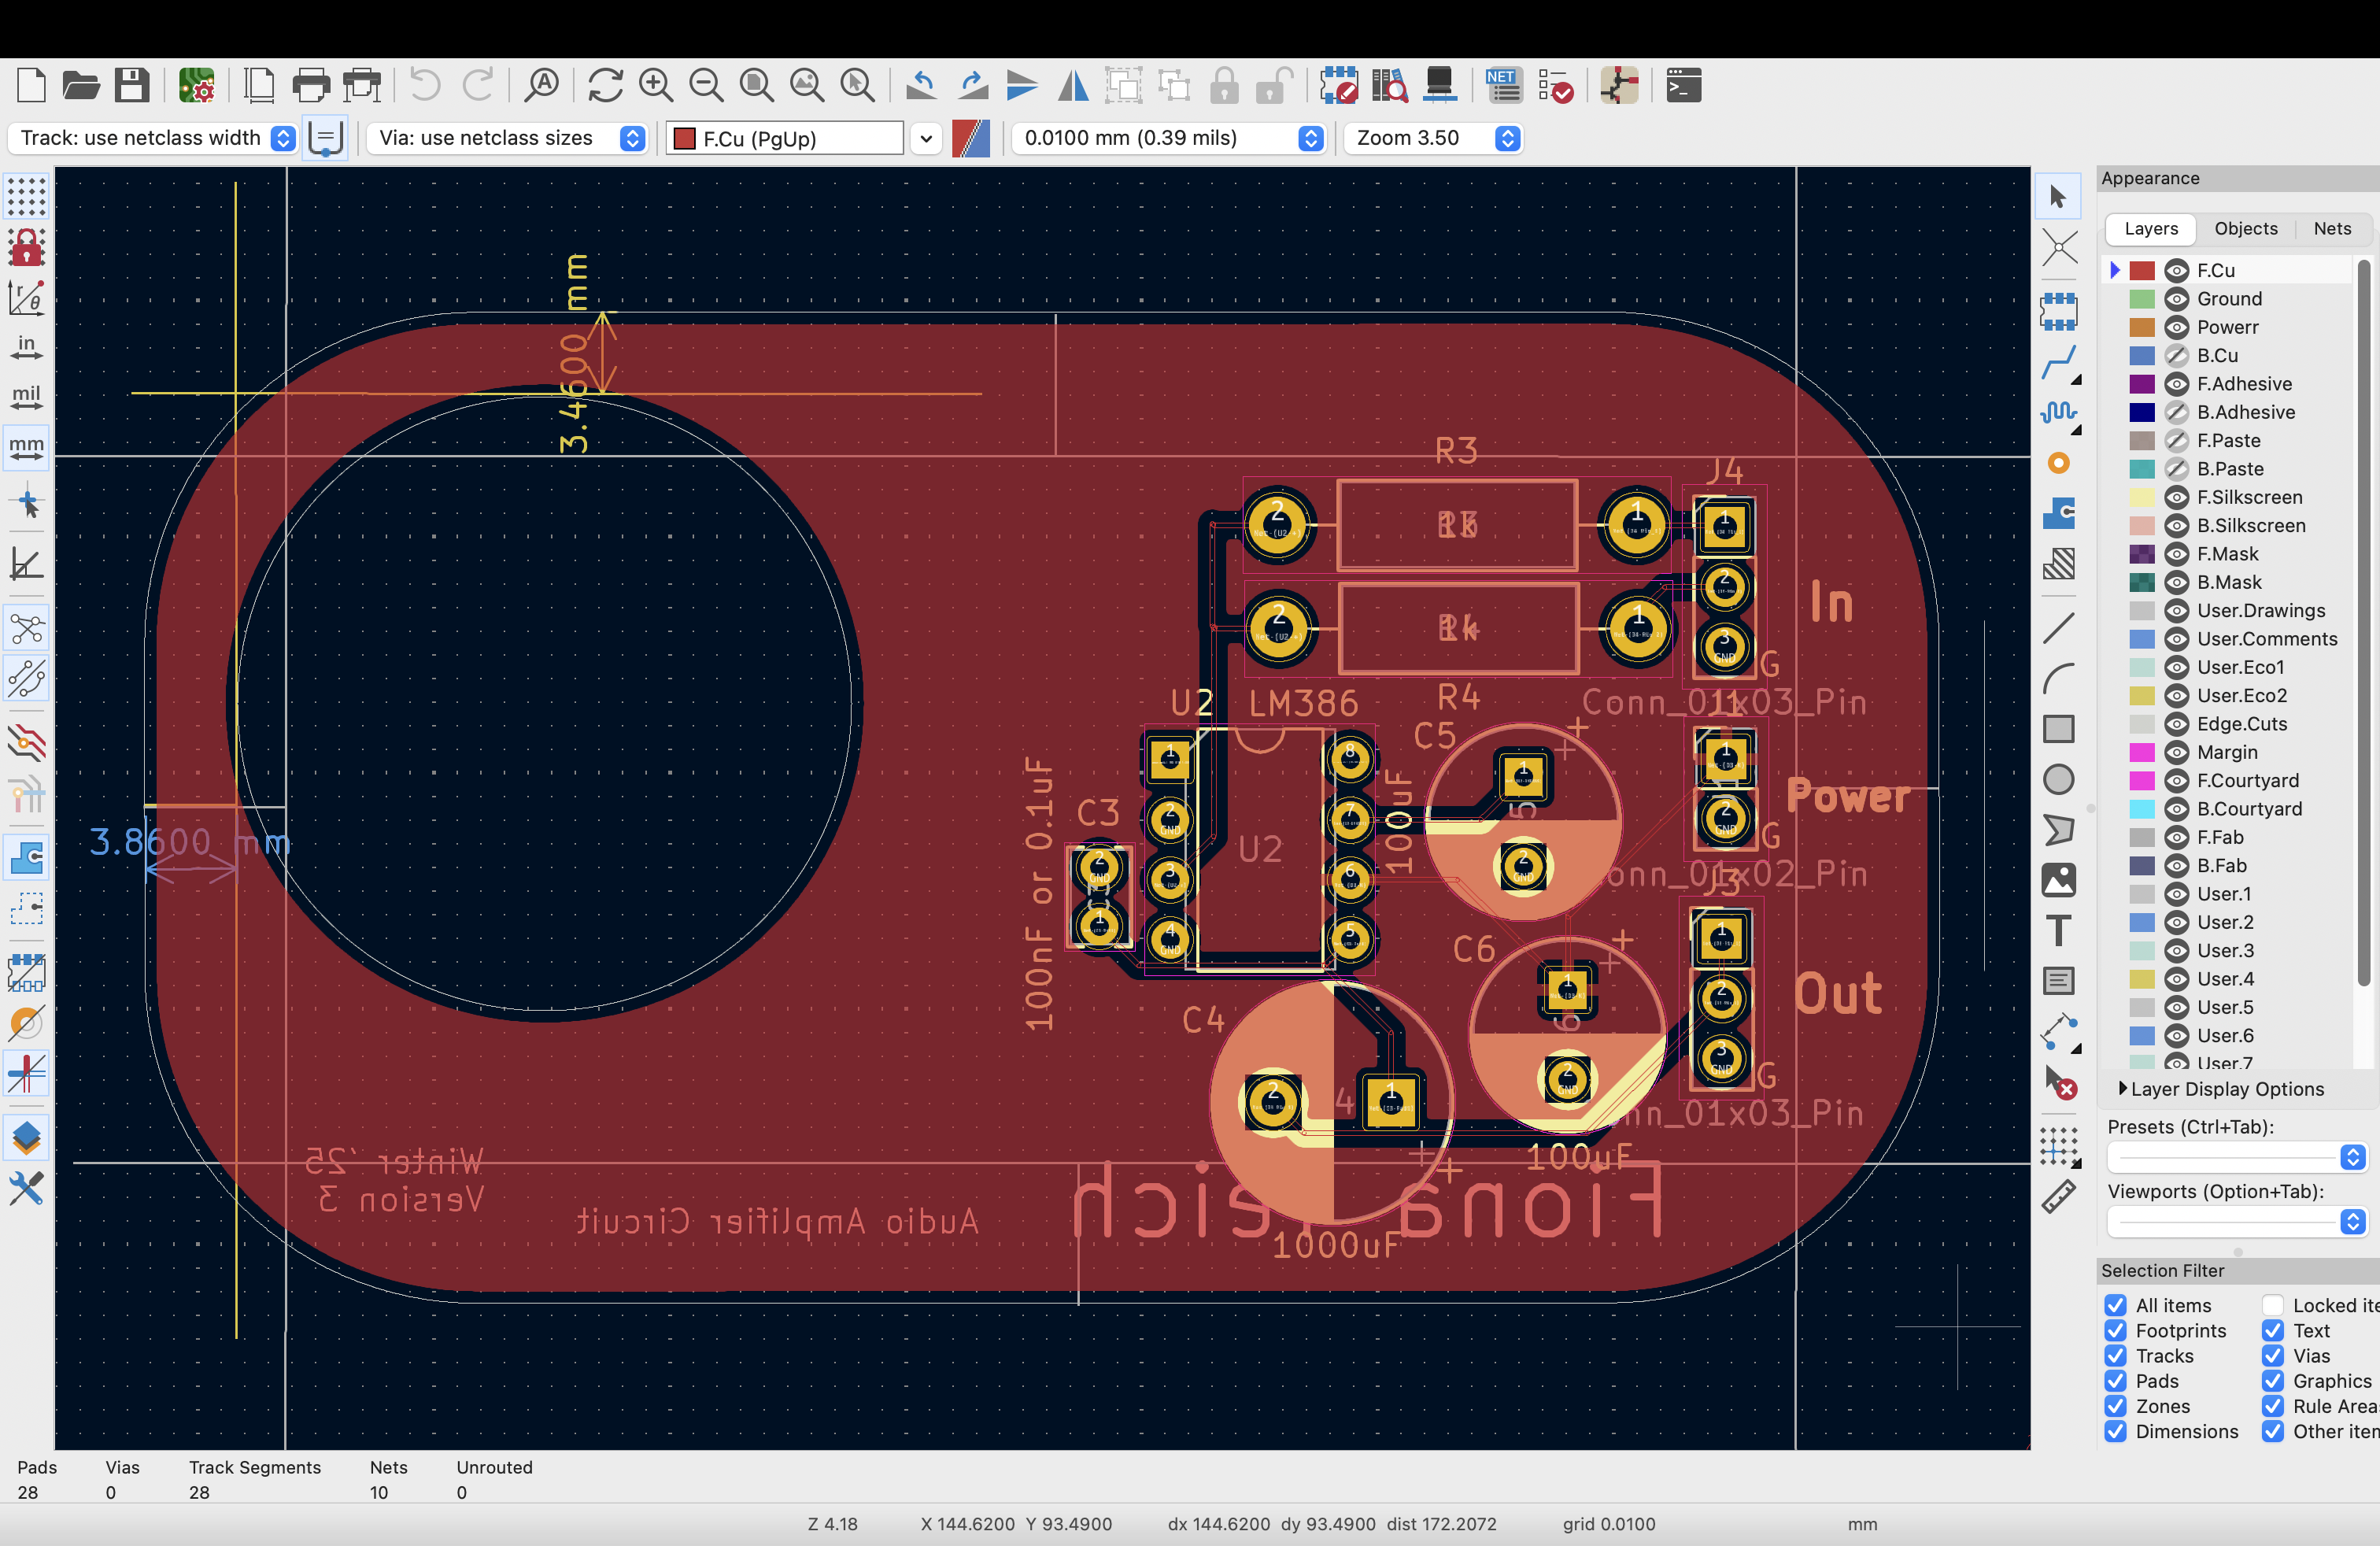Viewport: 2380px width, 1546px height.
Task: Open the Net inspector icon
Action: point(1503,86)
